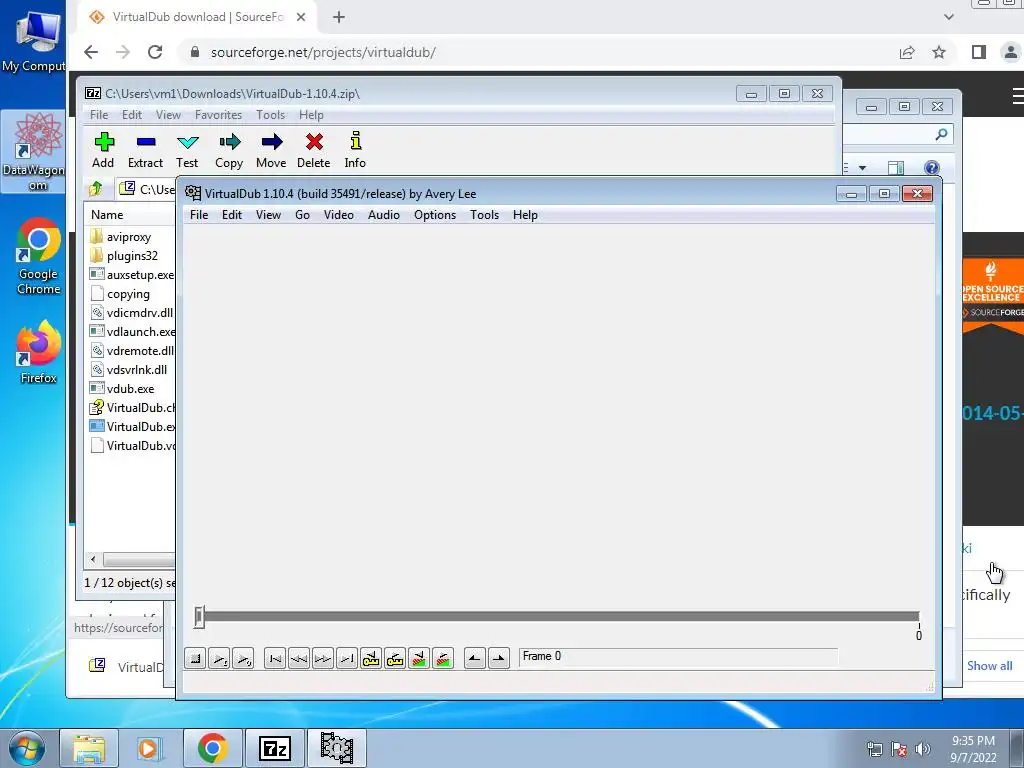Click the next scene scan icon
1024x768 pixels.
point(443,658)
